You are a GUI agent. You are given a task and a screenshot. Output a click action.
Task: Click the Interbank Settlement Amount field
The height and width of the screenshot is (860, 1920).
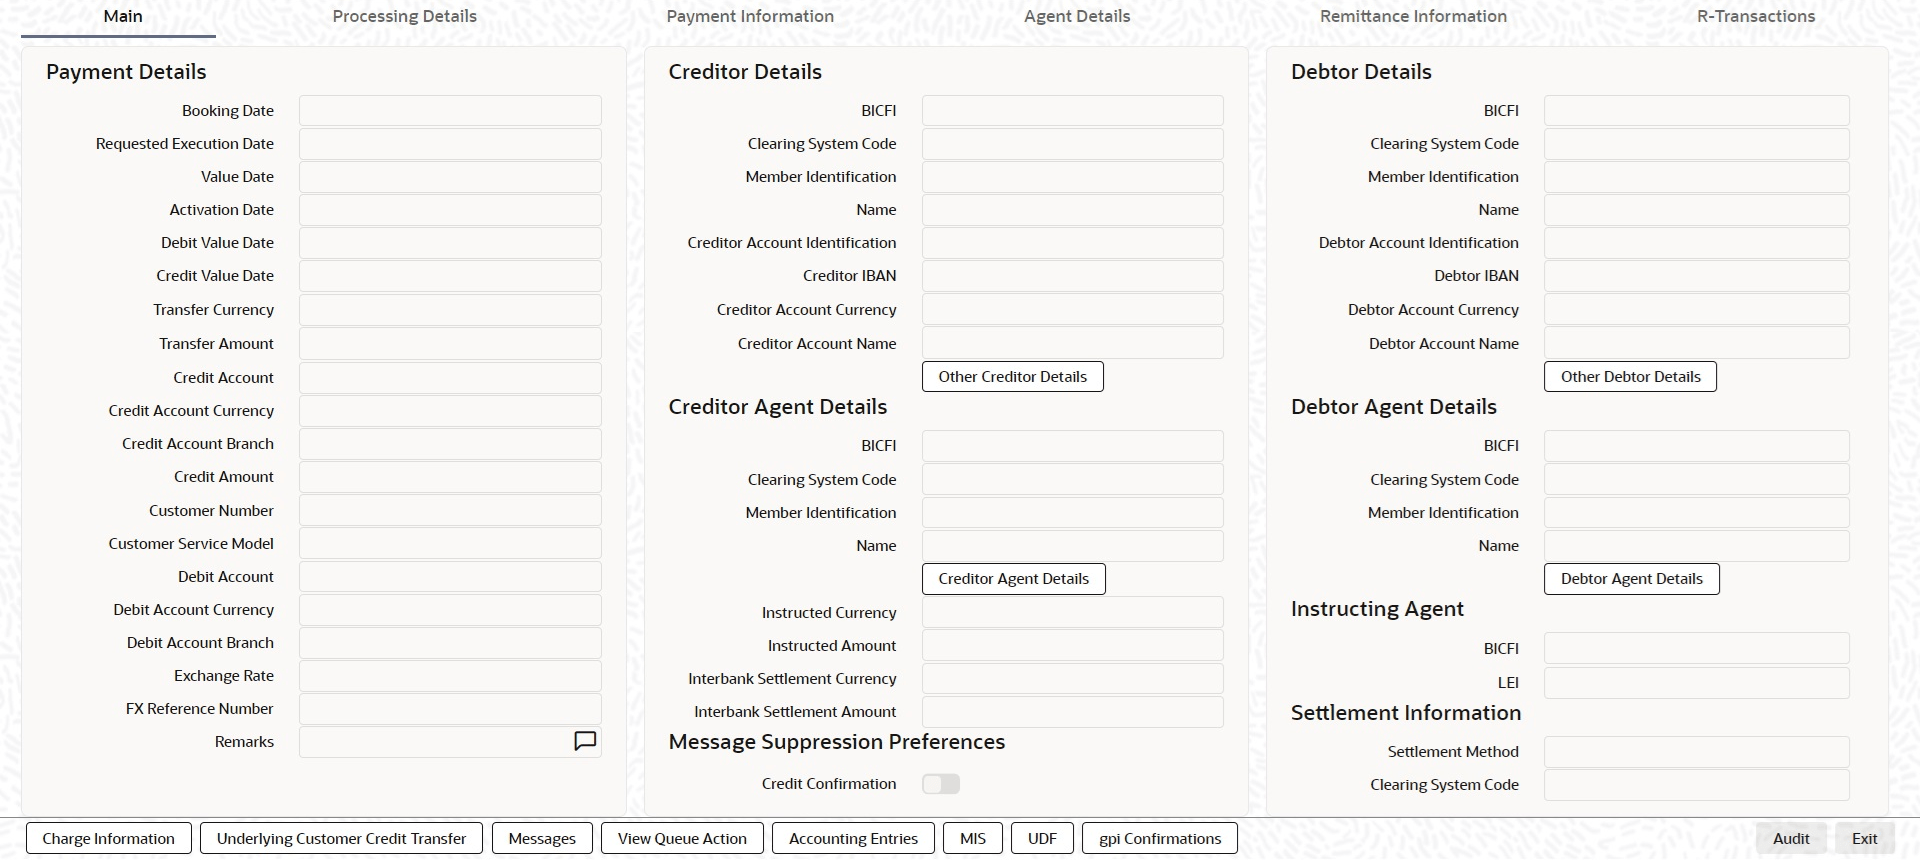[x=1072, y=712]
